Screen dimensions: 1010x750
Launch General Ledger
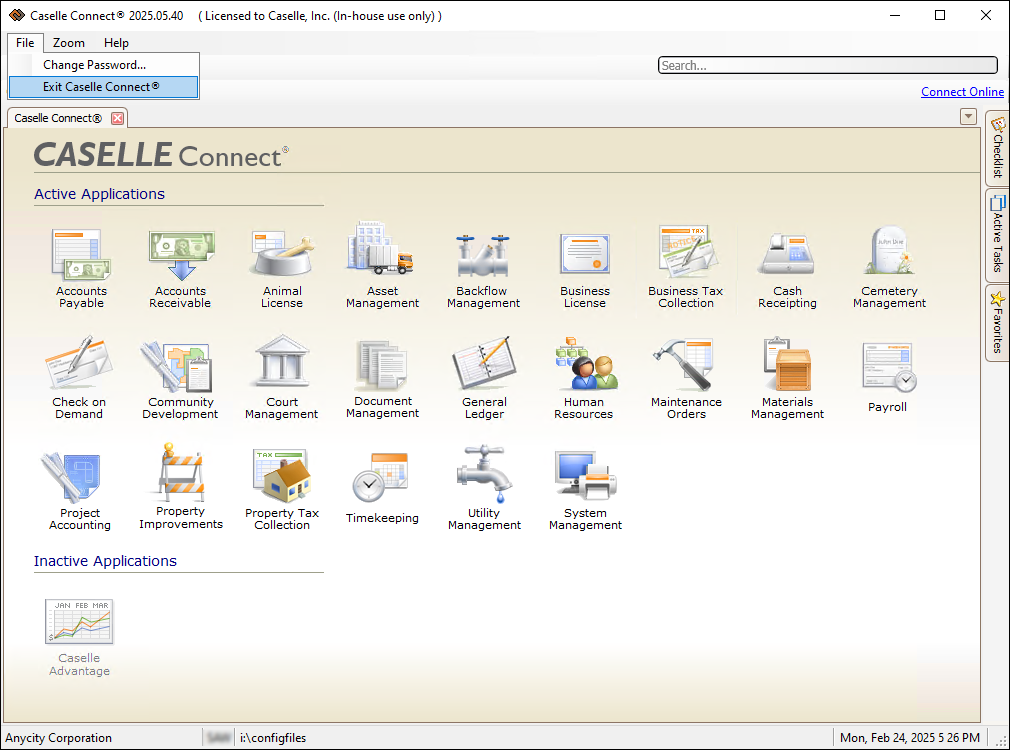click(484, 378)
